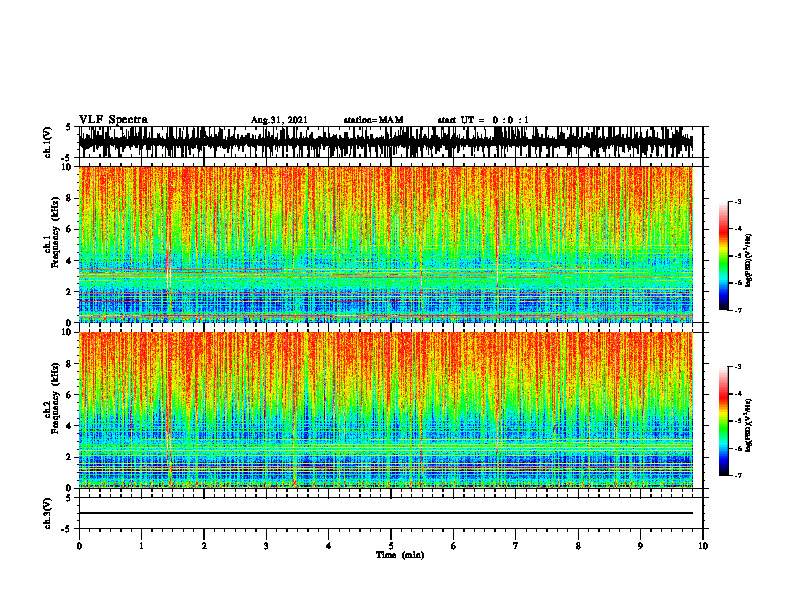
Task: Click time axis tick label "2"
Action: click(204, 546)
